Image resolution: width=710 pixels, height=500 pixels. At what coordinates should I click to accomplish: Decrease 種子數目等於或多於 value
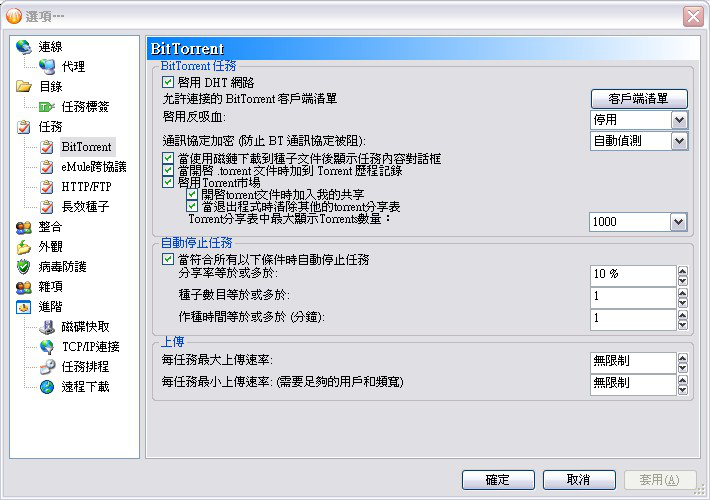pos(682,303)
